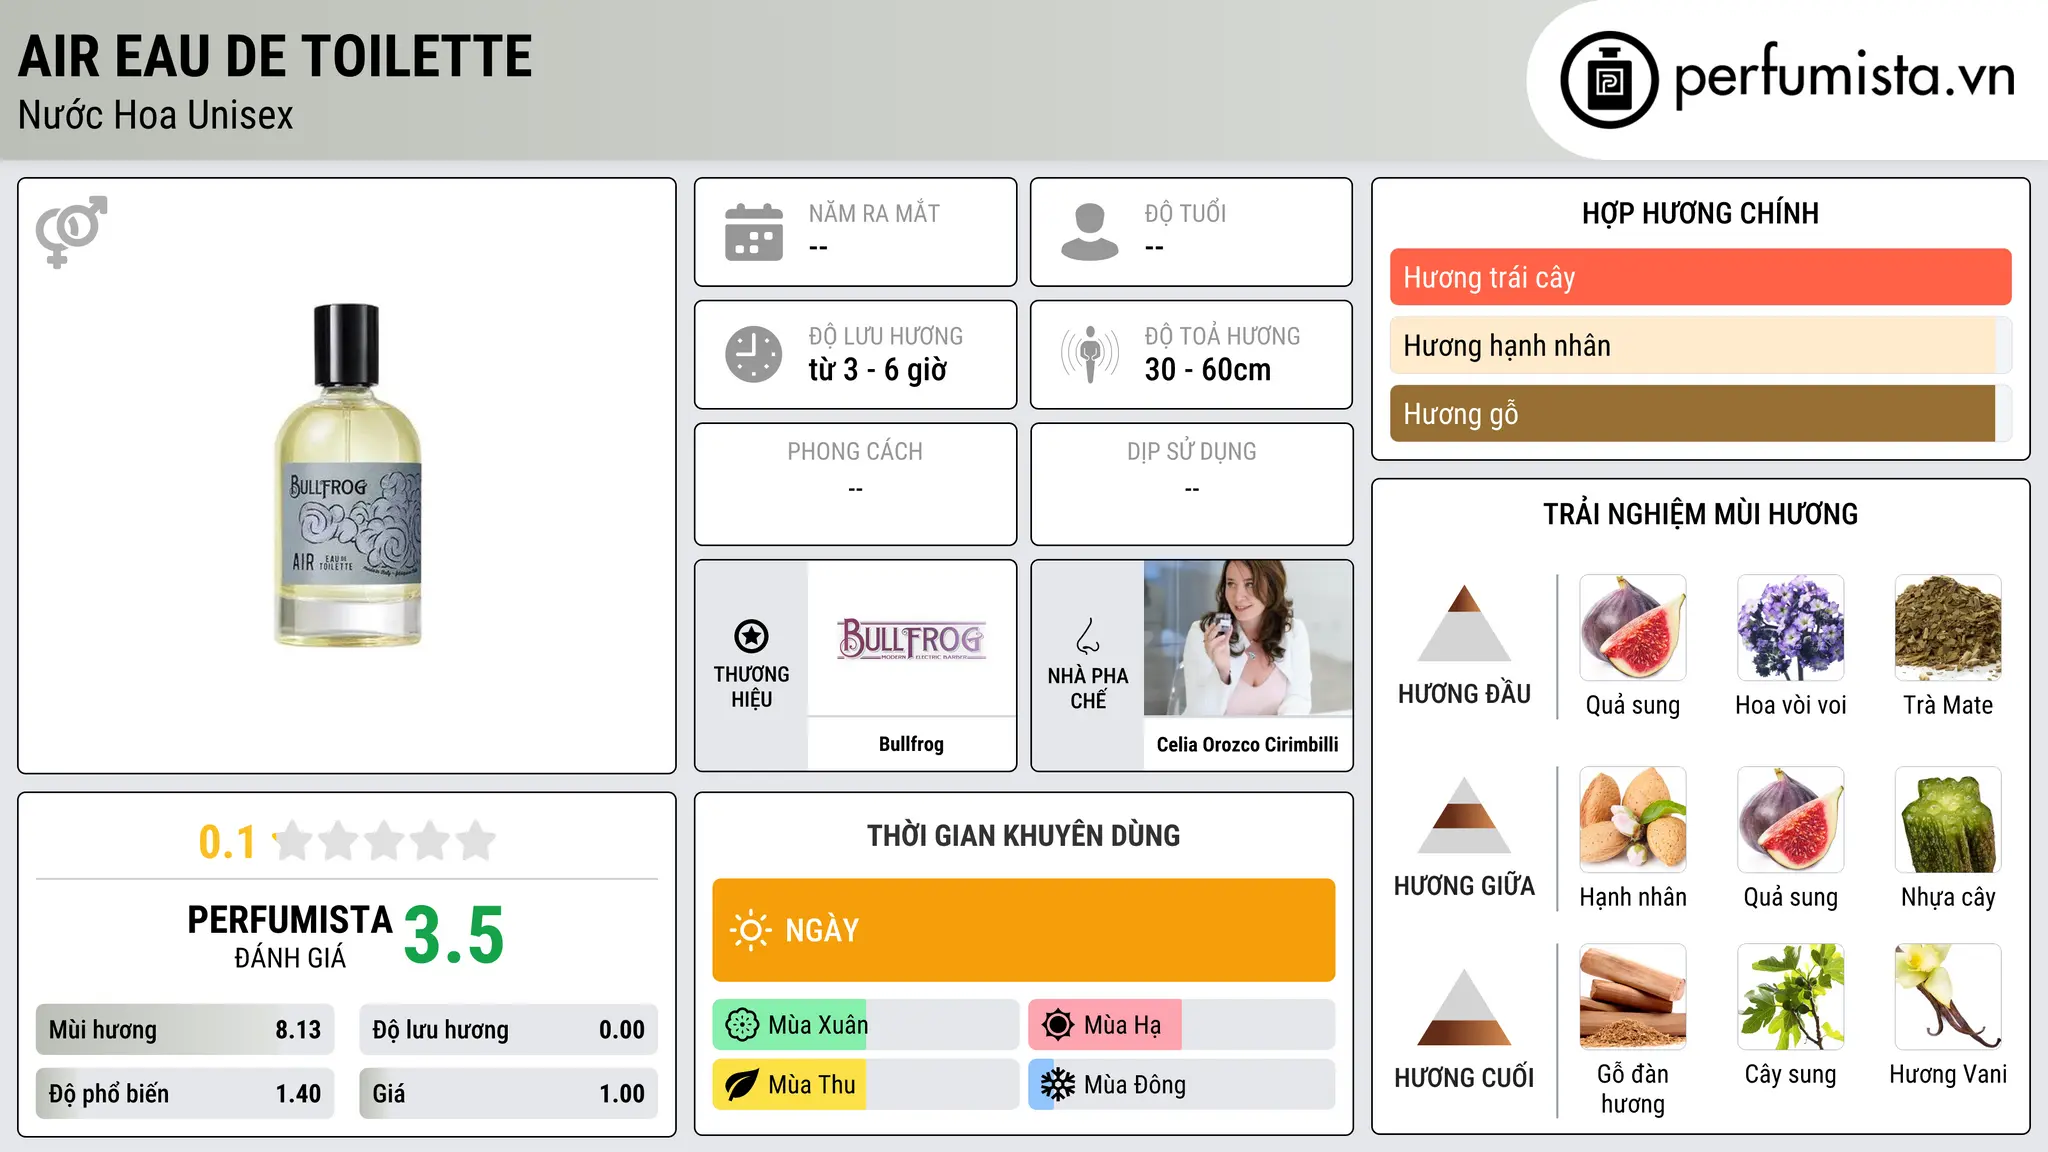Click the sun icon beside NGÀY
The width and height of the screenshot is (2048, 1152).
click(751, 930)
